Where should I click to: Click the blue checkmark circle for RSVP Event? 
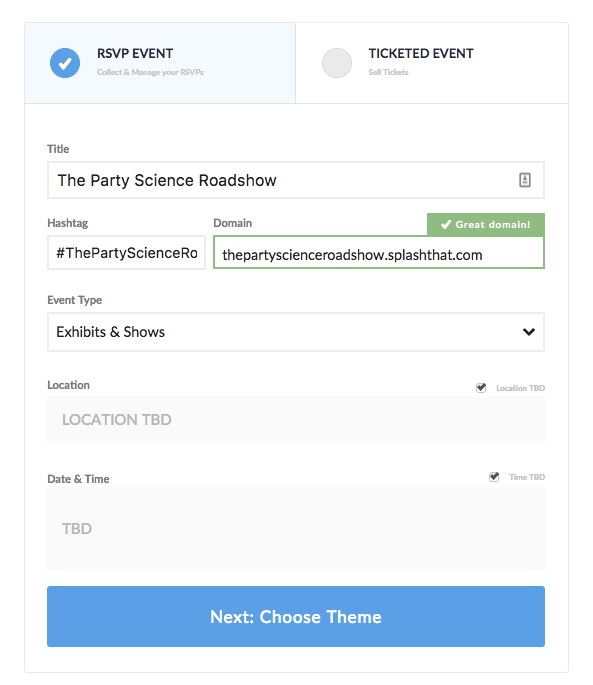click(x=65, y=63)
